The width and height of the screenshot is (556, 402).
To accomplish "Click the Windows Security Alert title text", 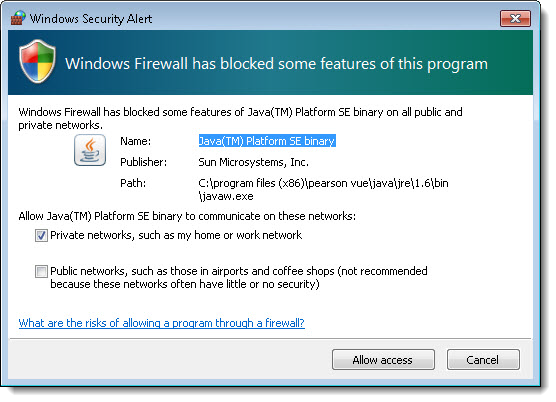I will pyautogui.click(x=91, y=18).
